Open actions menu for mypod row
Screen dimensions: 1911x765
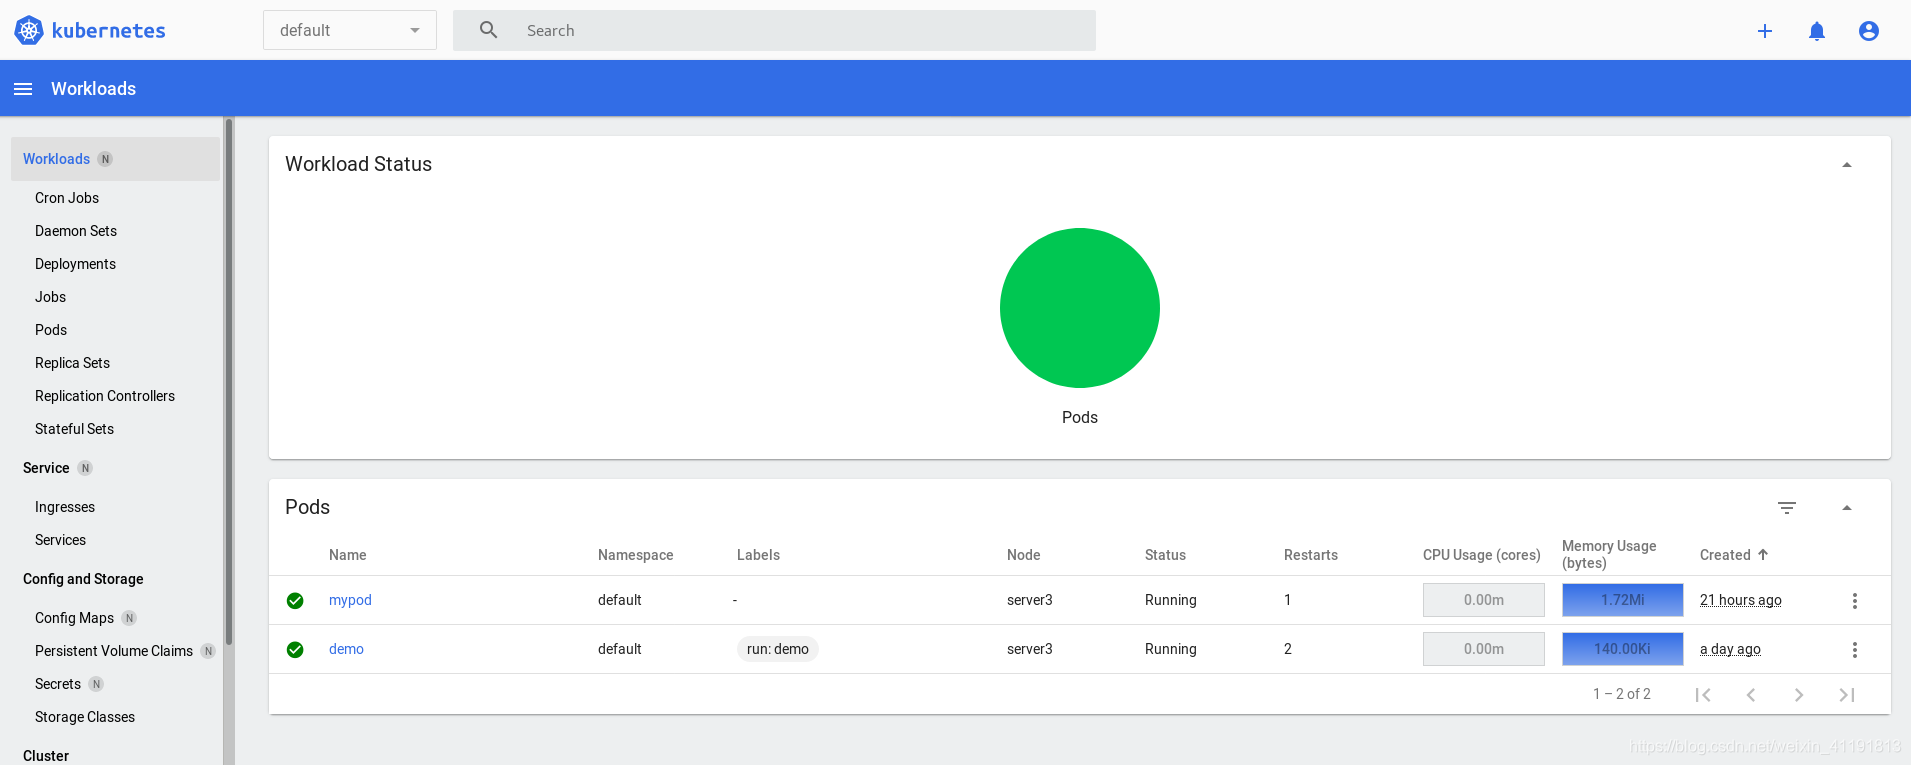pyautogui.click(x=1855, y=601)
